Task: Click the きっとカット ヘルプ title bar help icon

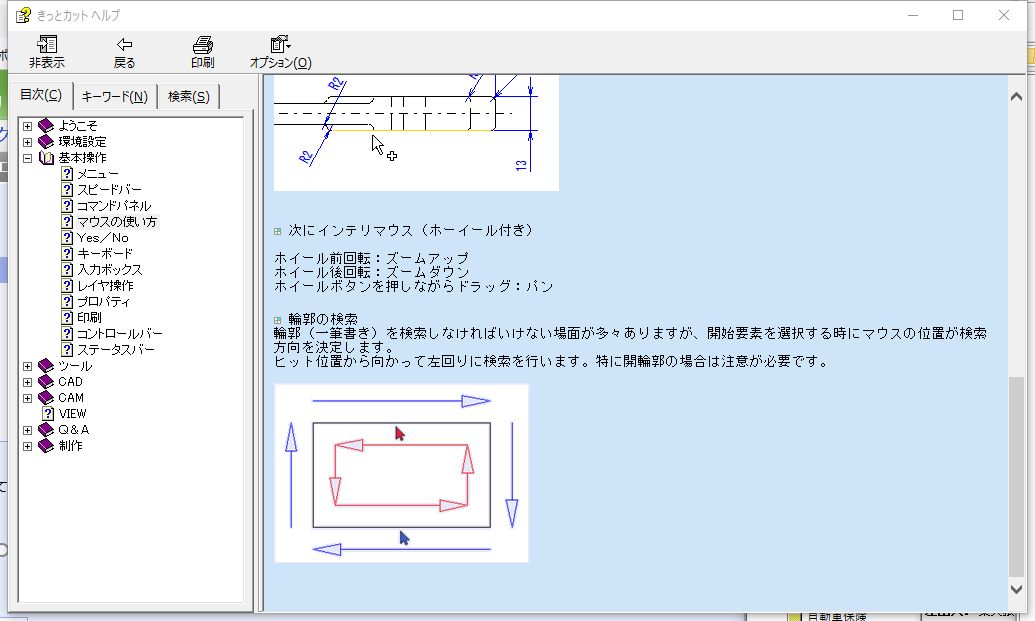Action: [23, 15]
